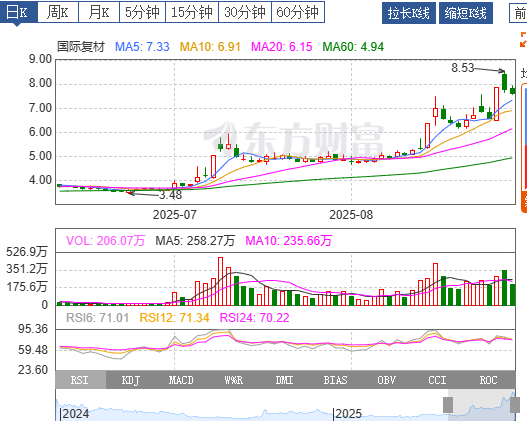Image resolution: width=527 pixels, height=424 pixels.
Task: Click the 2024 marker on overview timeline
Action: (x=75, y=414)
